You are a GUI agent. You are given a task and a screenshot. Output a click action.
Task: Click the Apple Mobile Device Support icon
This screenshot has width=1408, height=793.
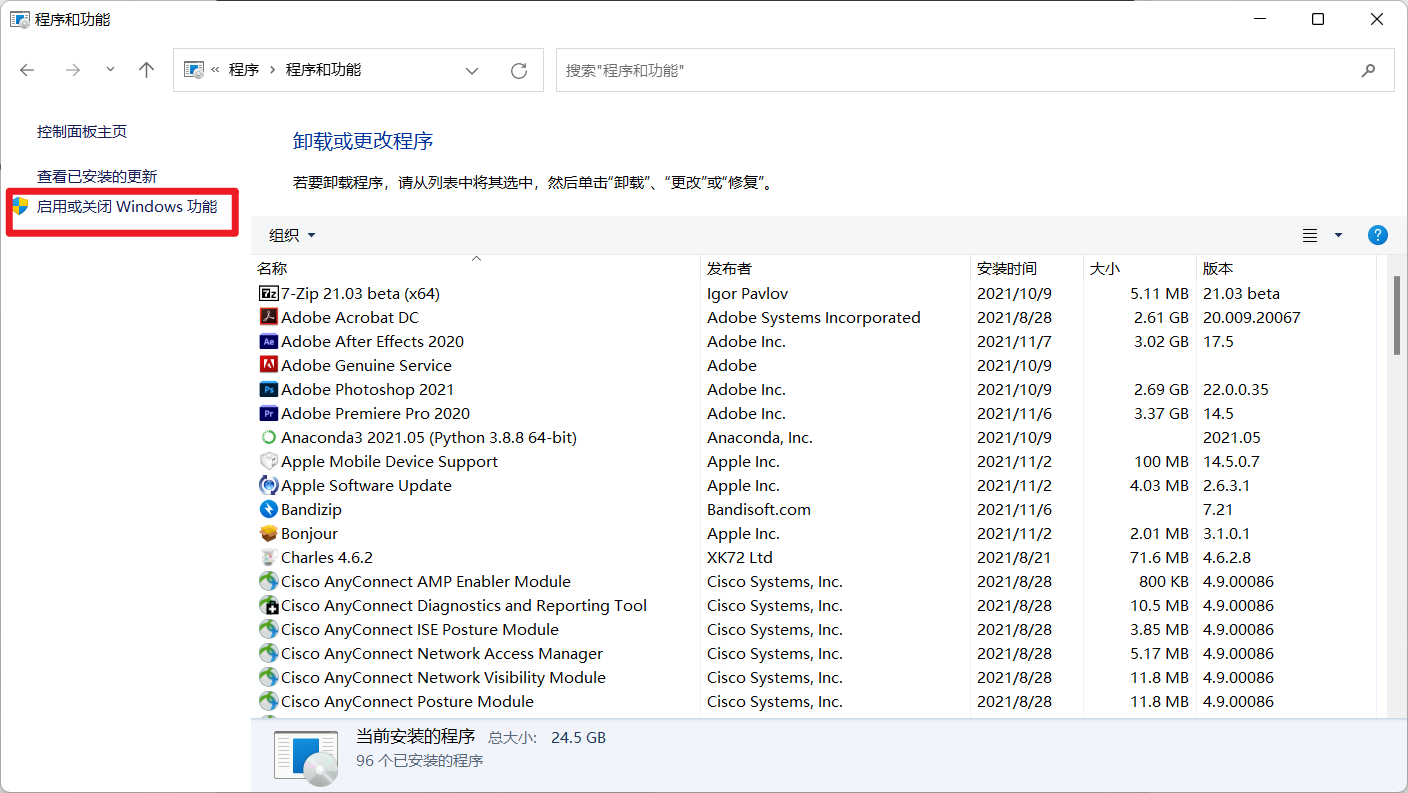(x=268, y=462)
